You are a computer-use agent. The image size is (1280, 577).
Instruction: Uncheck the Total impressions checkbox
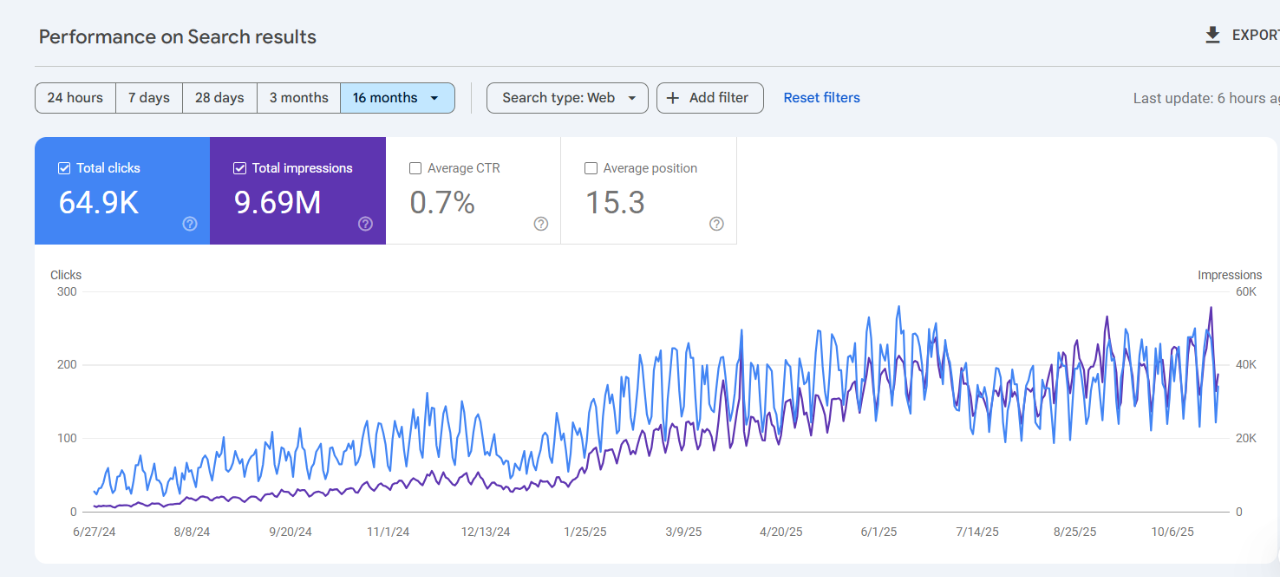pos(240,168)
